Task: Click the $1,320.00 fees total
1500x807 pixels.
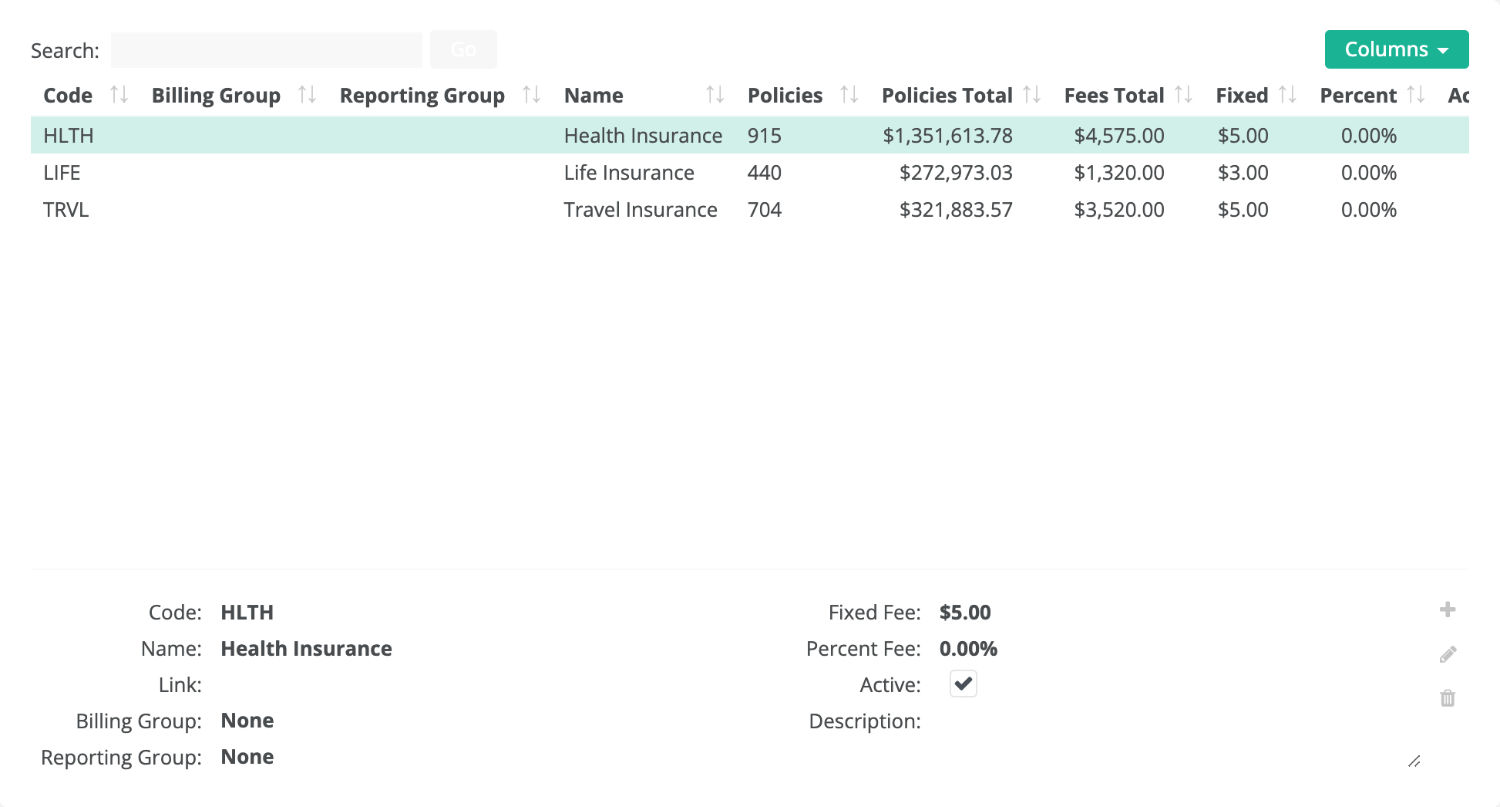Action: point(1119,172)
